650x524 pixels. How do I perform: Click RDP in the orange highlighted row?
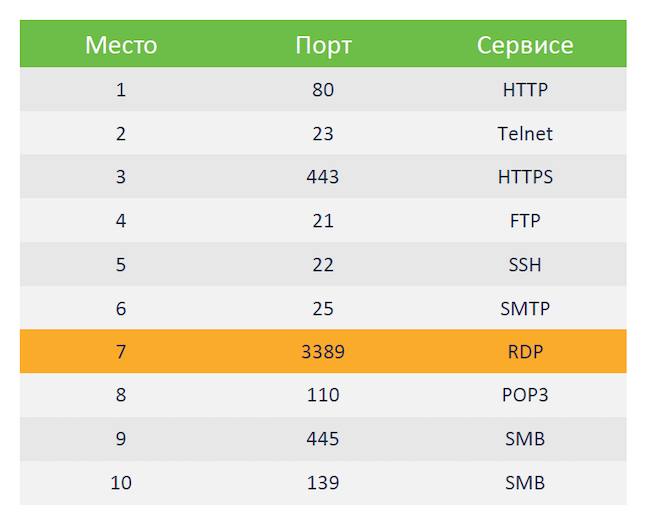click(x=525, y=352)
